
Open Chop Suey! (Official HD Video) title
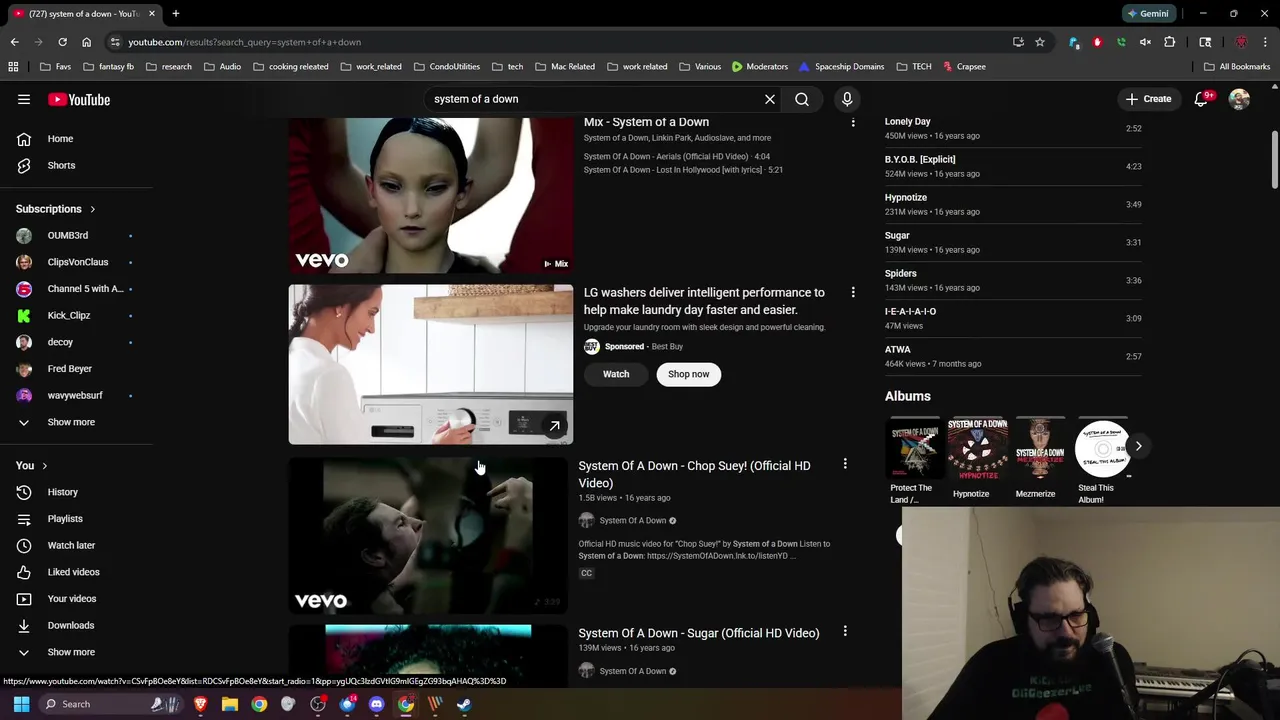[694, 474]
